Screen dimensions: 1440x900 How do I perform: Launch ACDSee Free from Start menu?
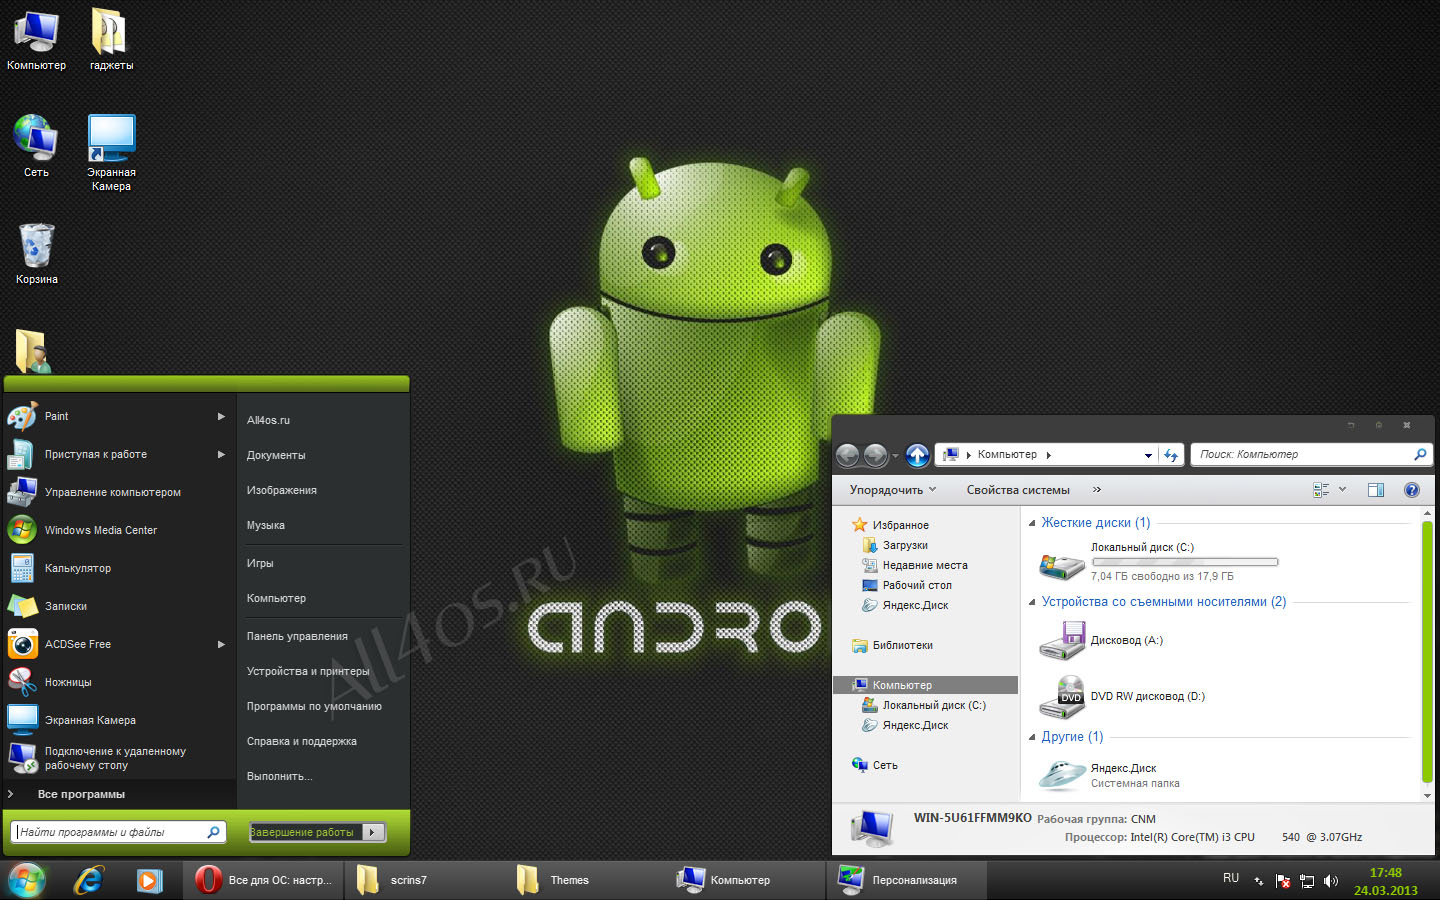(x=118, y=644)
